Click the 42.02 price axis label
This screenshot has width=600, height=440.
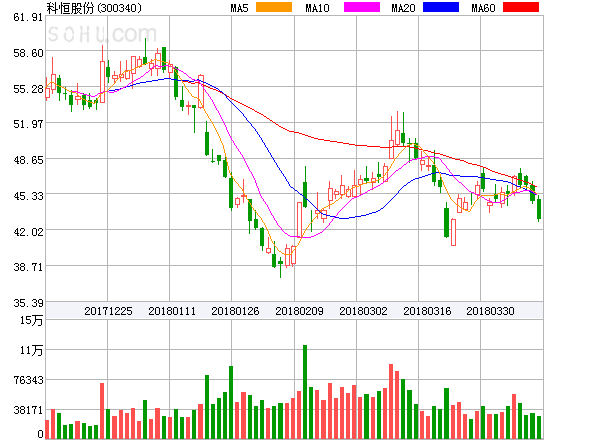(28, 232)
